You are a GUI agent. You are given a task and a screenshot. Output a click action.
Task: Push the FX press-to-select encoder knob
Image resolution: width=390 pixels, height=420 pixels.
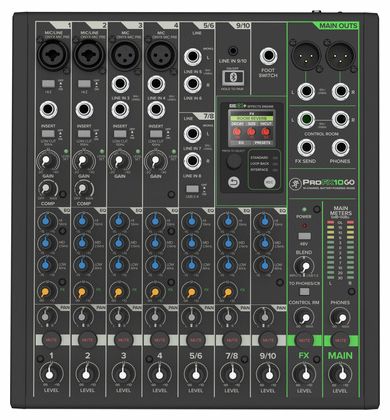pyautogui.click(x=234, y=162)
